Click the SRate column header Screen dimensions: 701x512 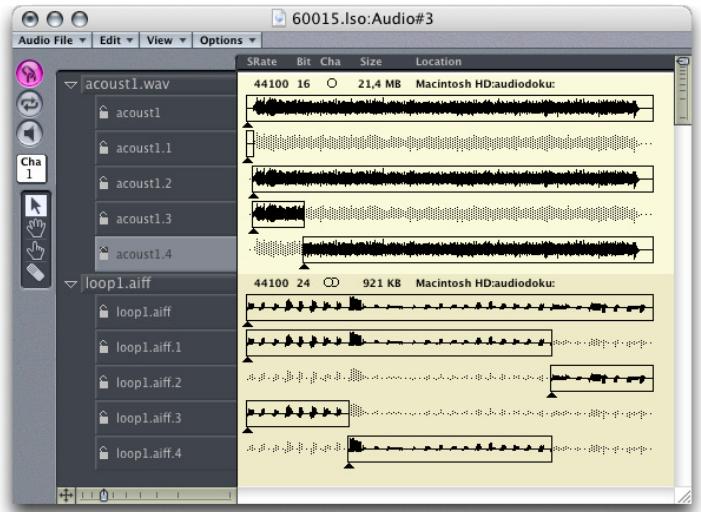coord(262,62)
